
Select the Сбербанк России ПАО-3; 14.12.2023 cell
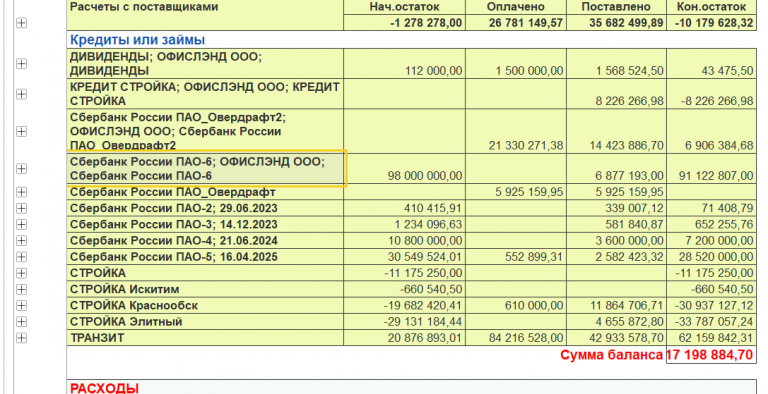coord(205,224)
